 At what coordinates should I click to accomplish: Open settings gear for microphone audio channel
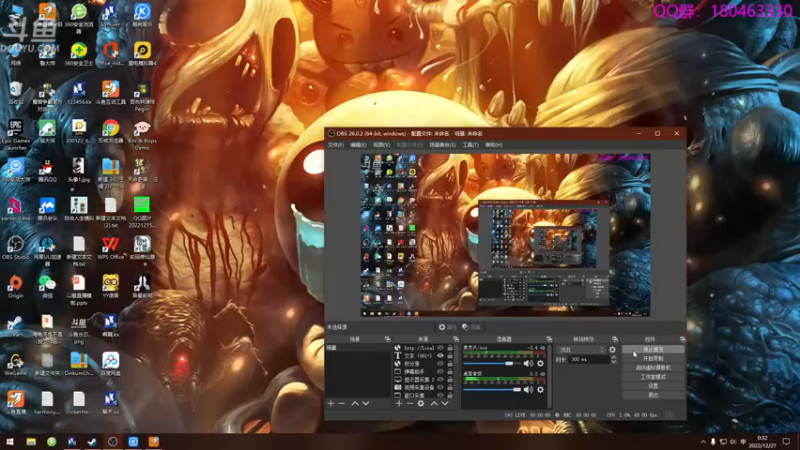(x=540, y=363)
